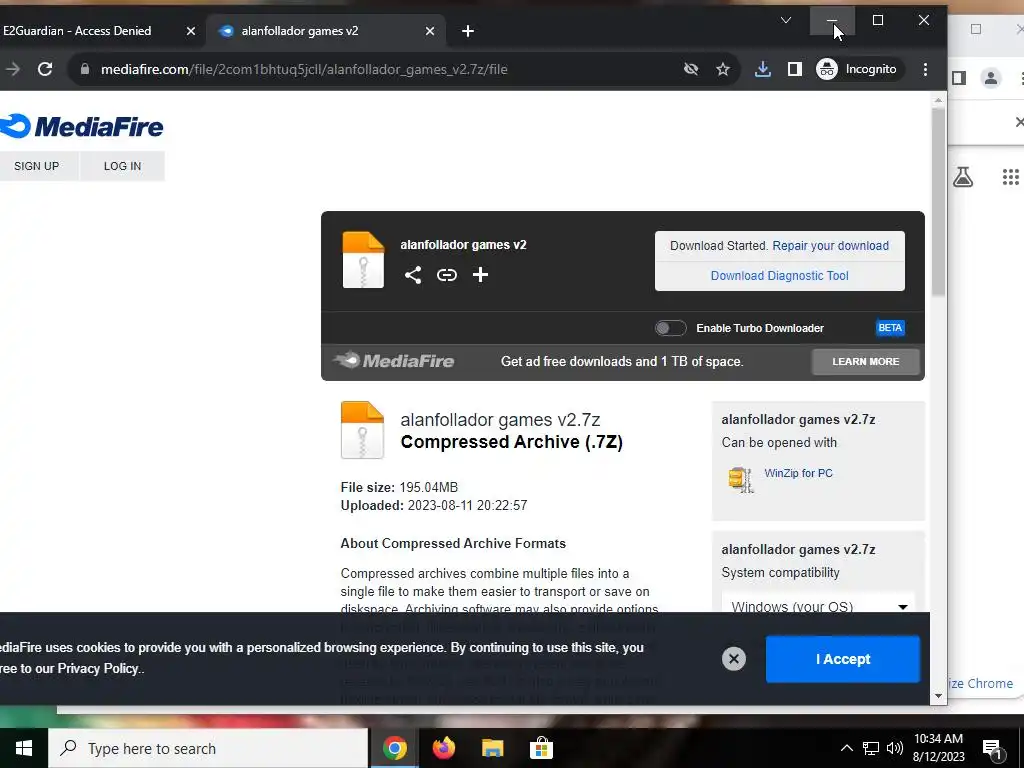Close the alanfollador games v2 tab
Image resolution: width=1024 pixels, height=768 pixels.
tap(430, 31)
